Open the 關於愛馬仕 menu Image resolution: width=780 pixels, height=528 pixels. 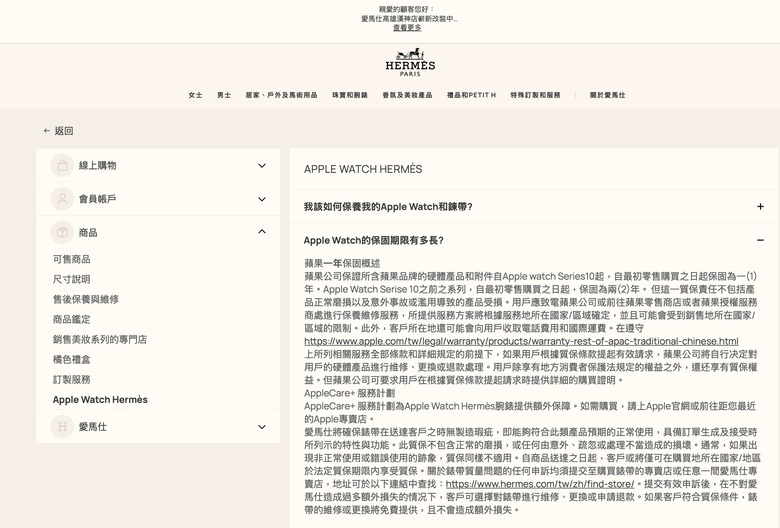tap(607, 95)
